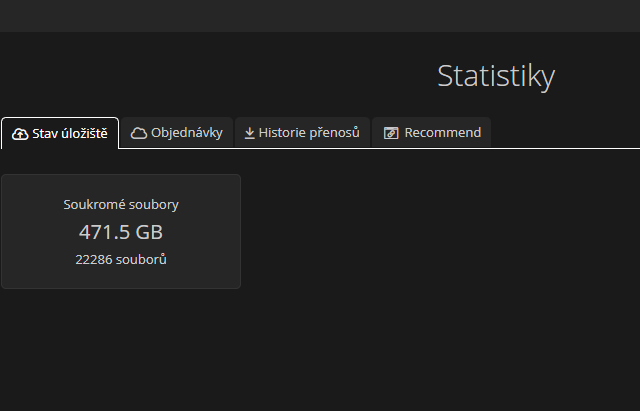640x411 pixels.
Task: Click the Statistiky page heading
Action: coord(496,76)
